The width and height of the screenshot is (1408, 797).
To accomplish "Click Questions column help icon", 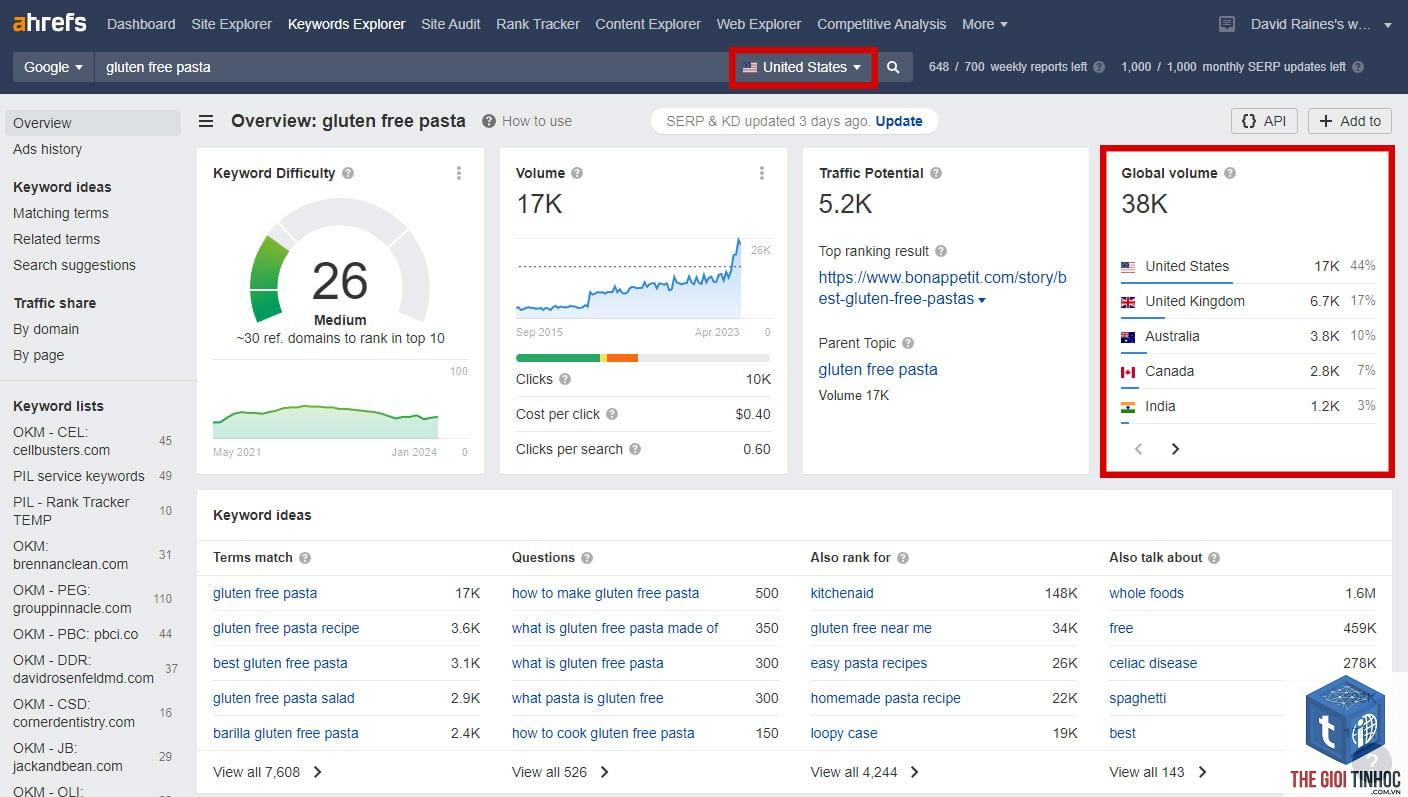I will (x=587, y=558).
